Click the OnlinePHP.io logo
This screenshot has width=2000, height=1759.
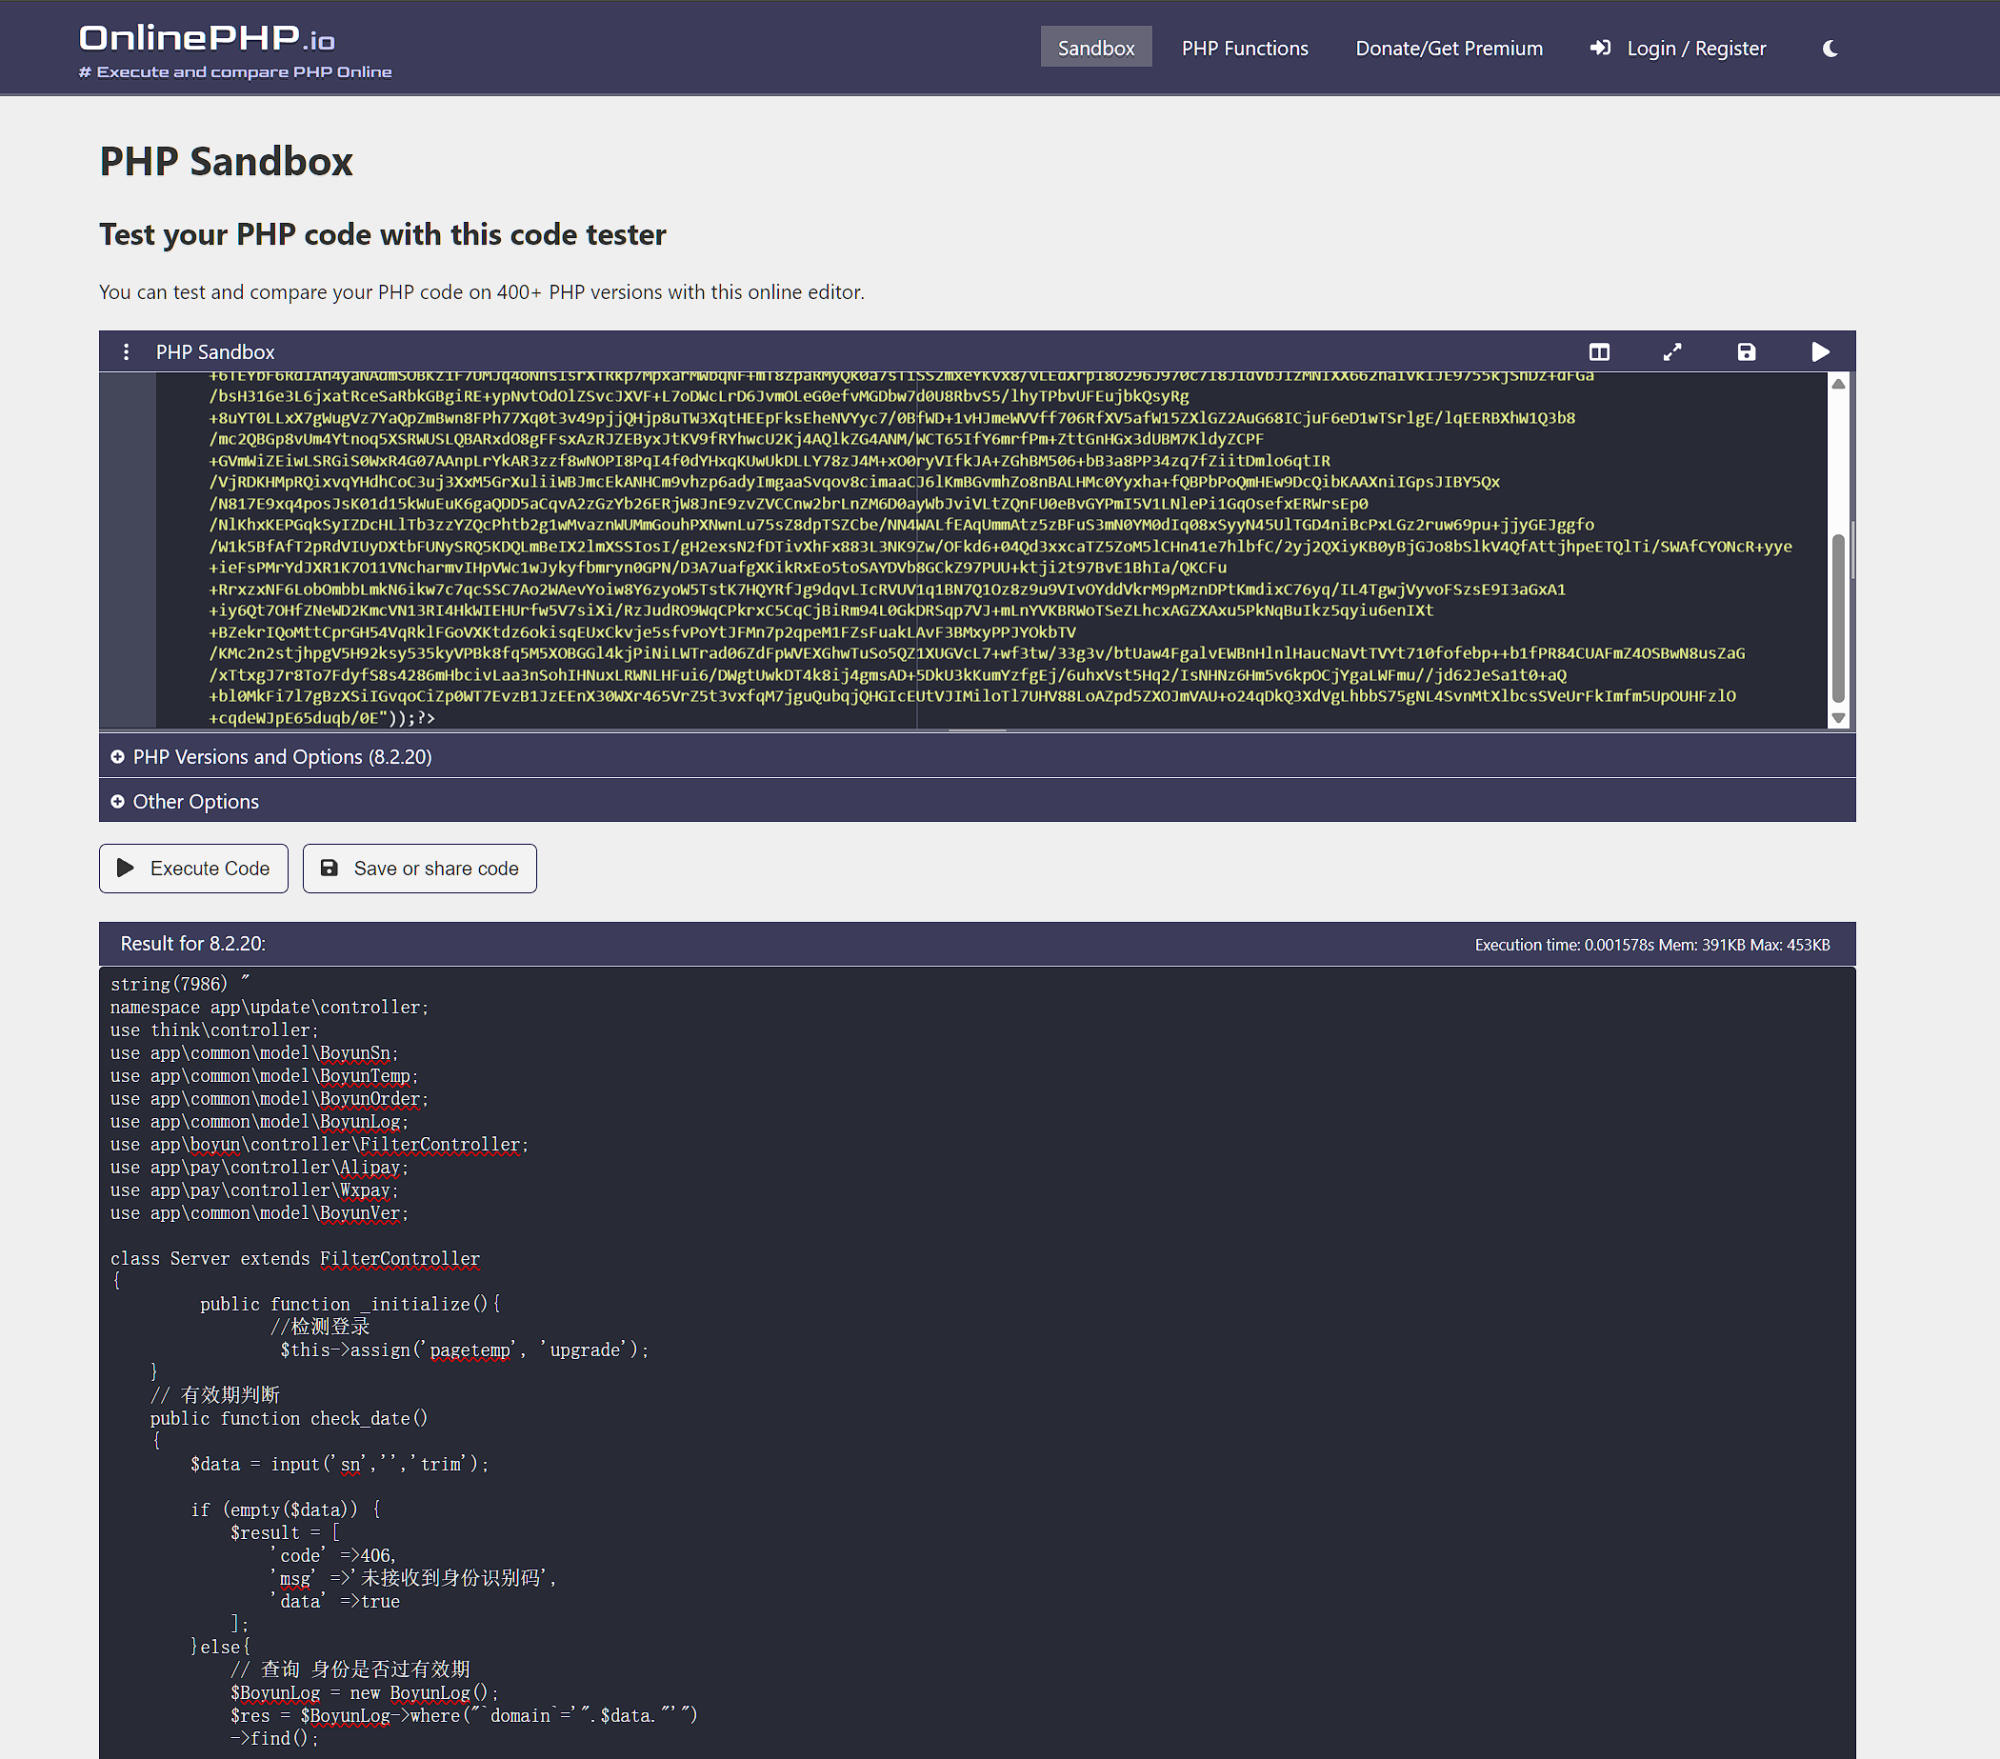click(x=207, y=38)
